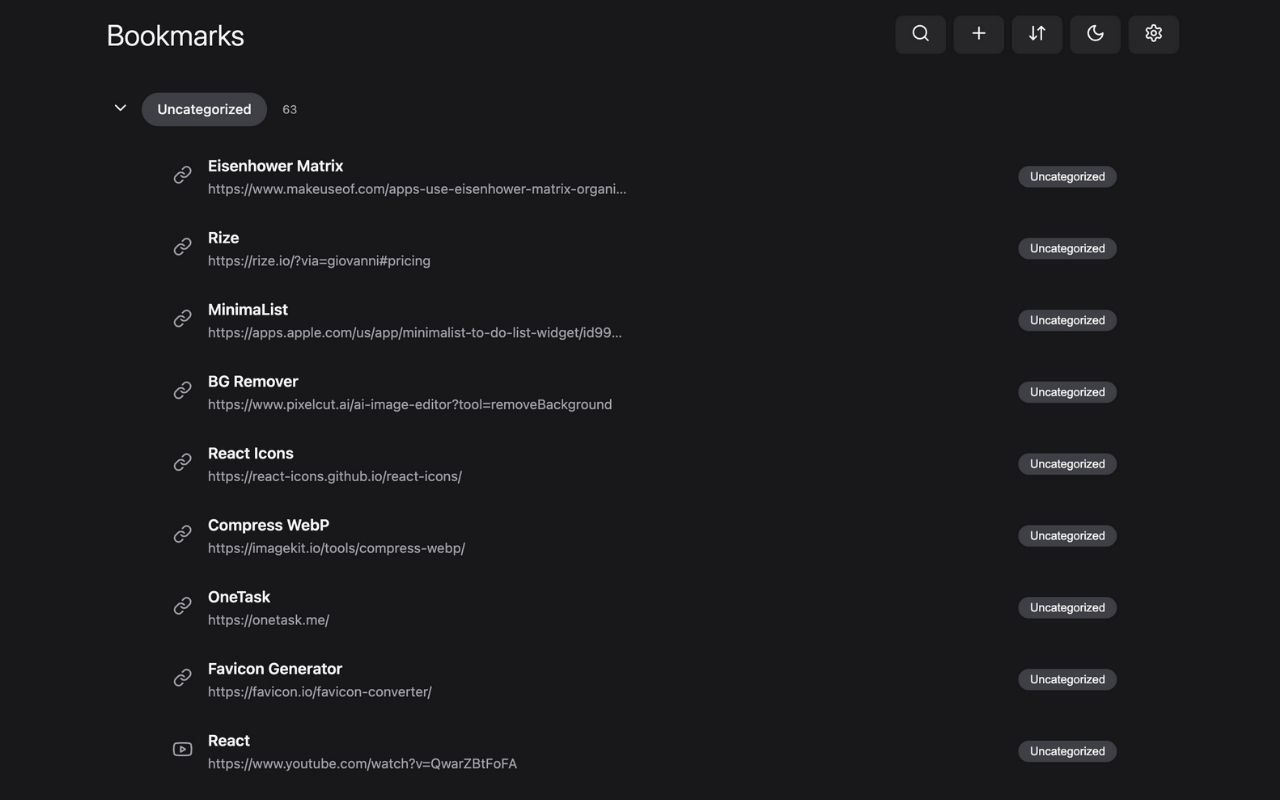Click the React Icons bookmark title

[x=251, y=453]
